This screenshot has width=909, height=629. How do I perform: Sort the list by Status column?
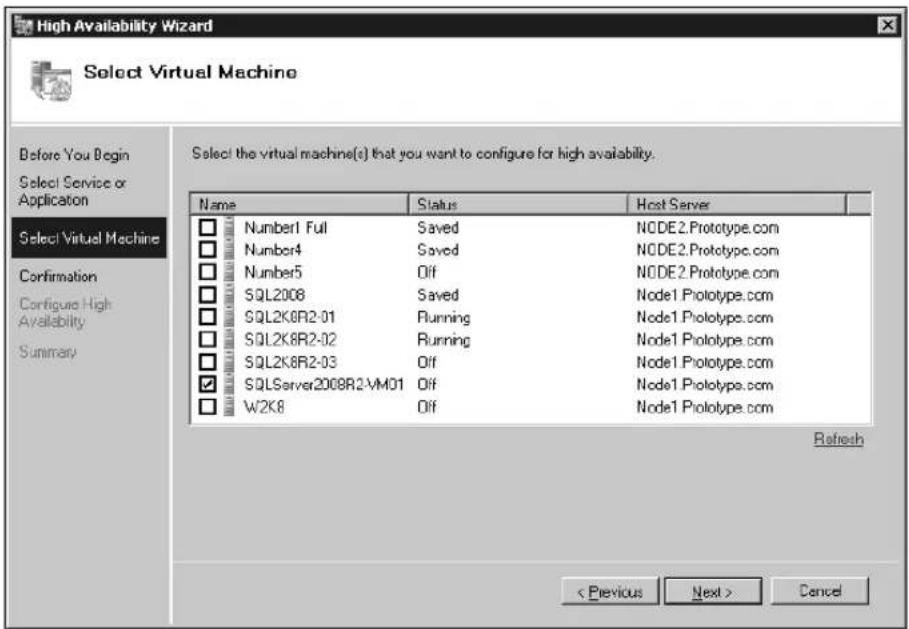[518, 204]
